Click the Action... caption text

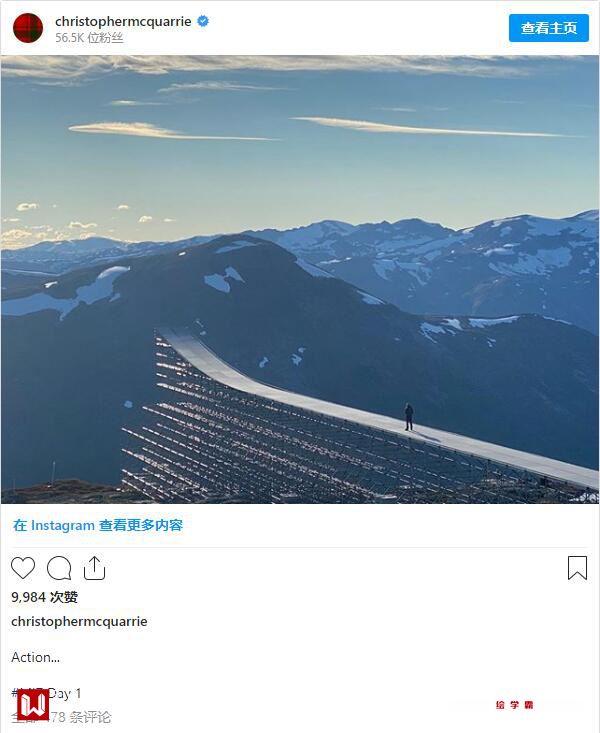(35, 657)
